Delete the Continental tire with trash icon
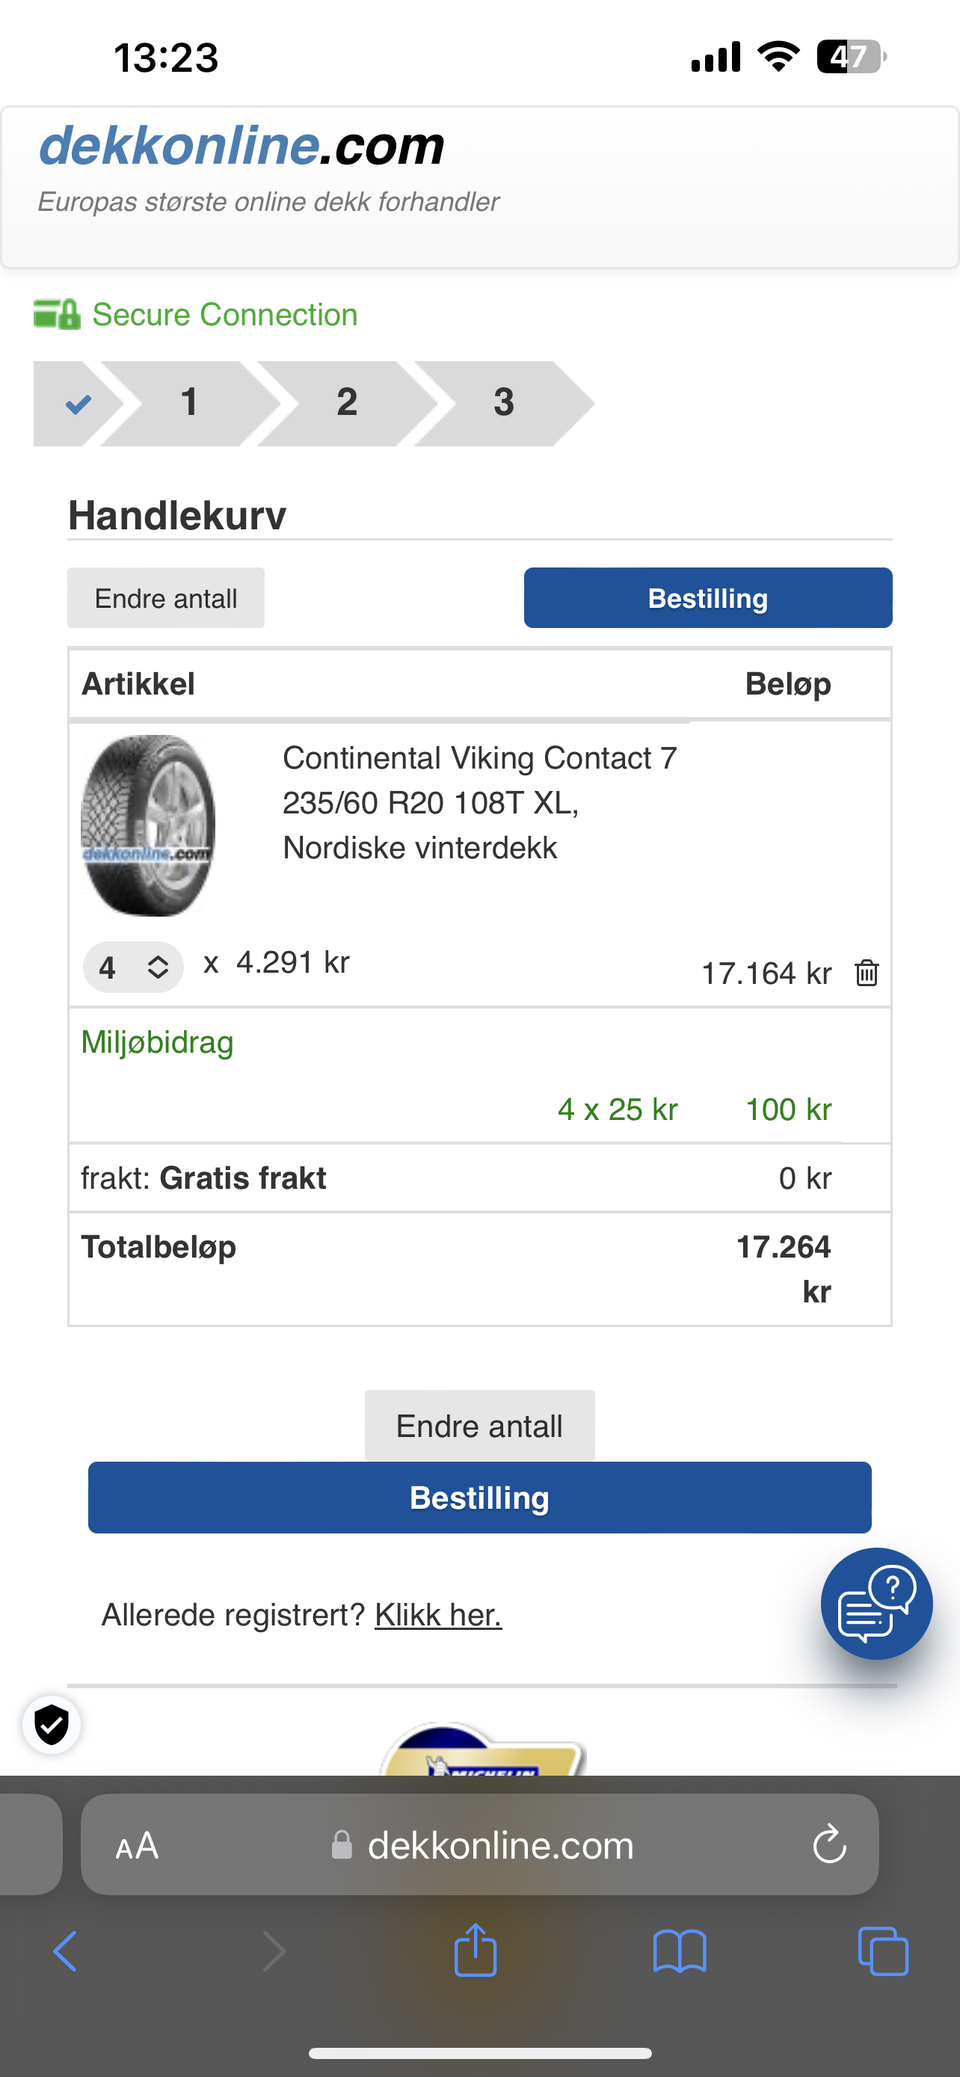The image size is (960, 2077). click(867, 972)
